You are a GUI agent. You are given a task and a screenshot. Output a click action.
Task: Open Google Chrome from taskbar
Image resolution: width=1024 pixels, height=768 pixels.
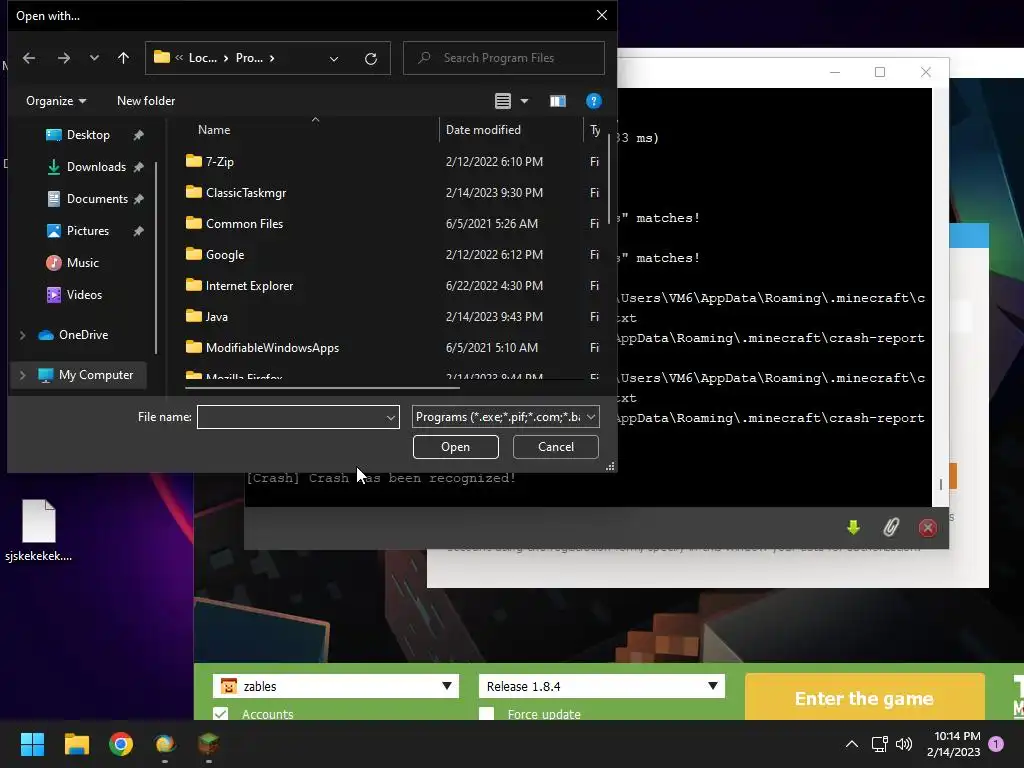[x=121, y=744]
